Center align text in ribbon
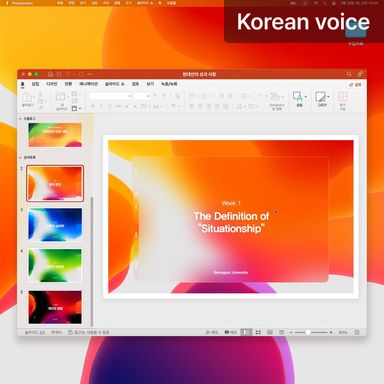 200,106
